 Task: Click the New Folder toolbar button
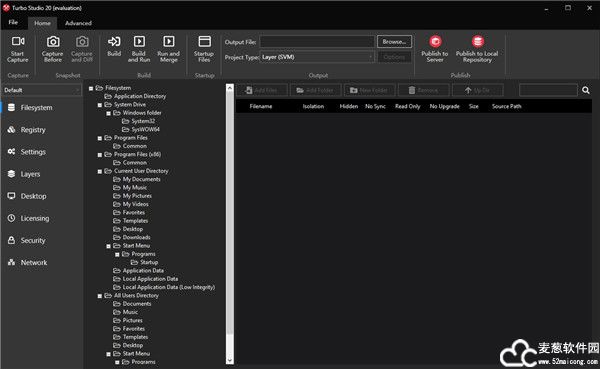pos(369,90)
